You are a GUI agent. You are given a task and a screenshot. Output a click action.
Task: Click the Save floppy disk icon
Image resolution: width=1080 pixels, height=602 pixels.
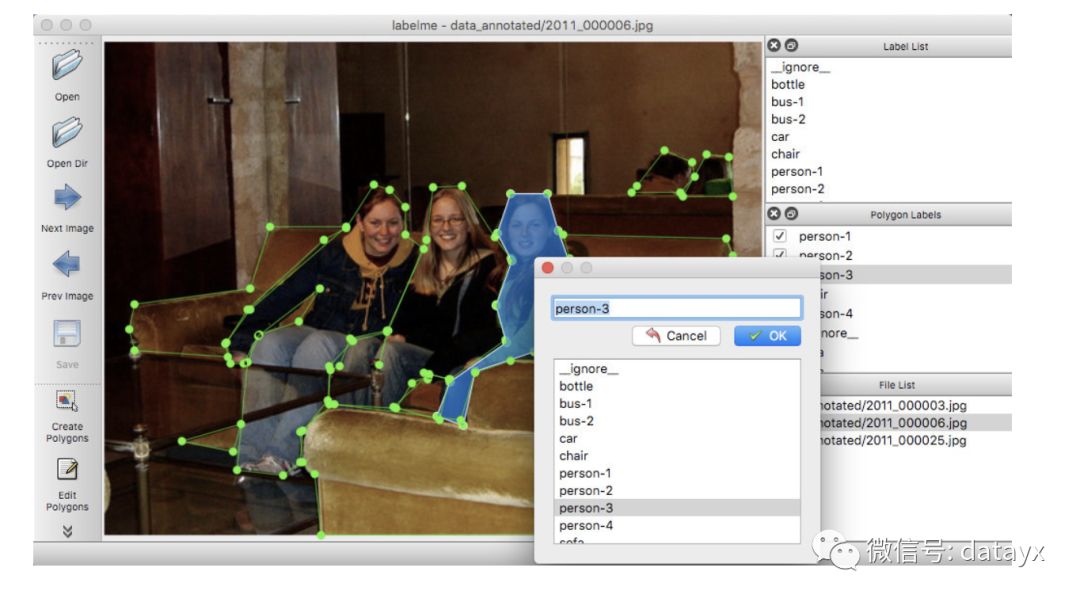(x=67, y=334)
